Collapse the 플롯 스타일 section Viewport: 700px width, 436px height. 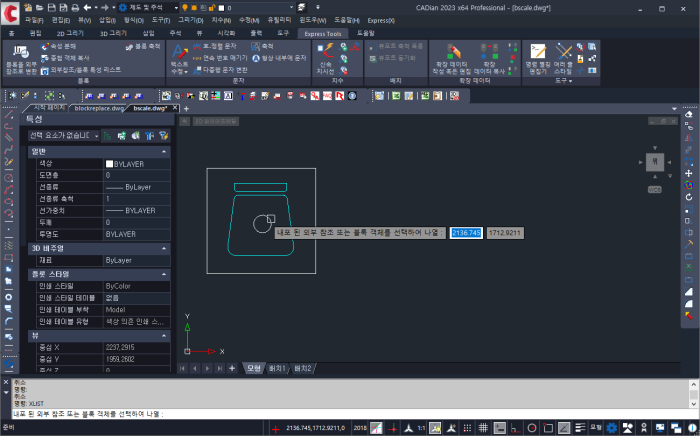pos(164,274)
